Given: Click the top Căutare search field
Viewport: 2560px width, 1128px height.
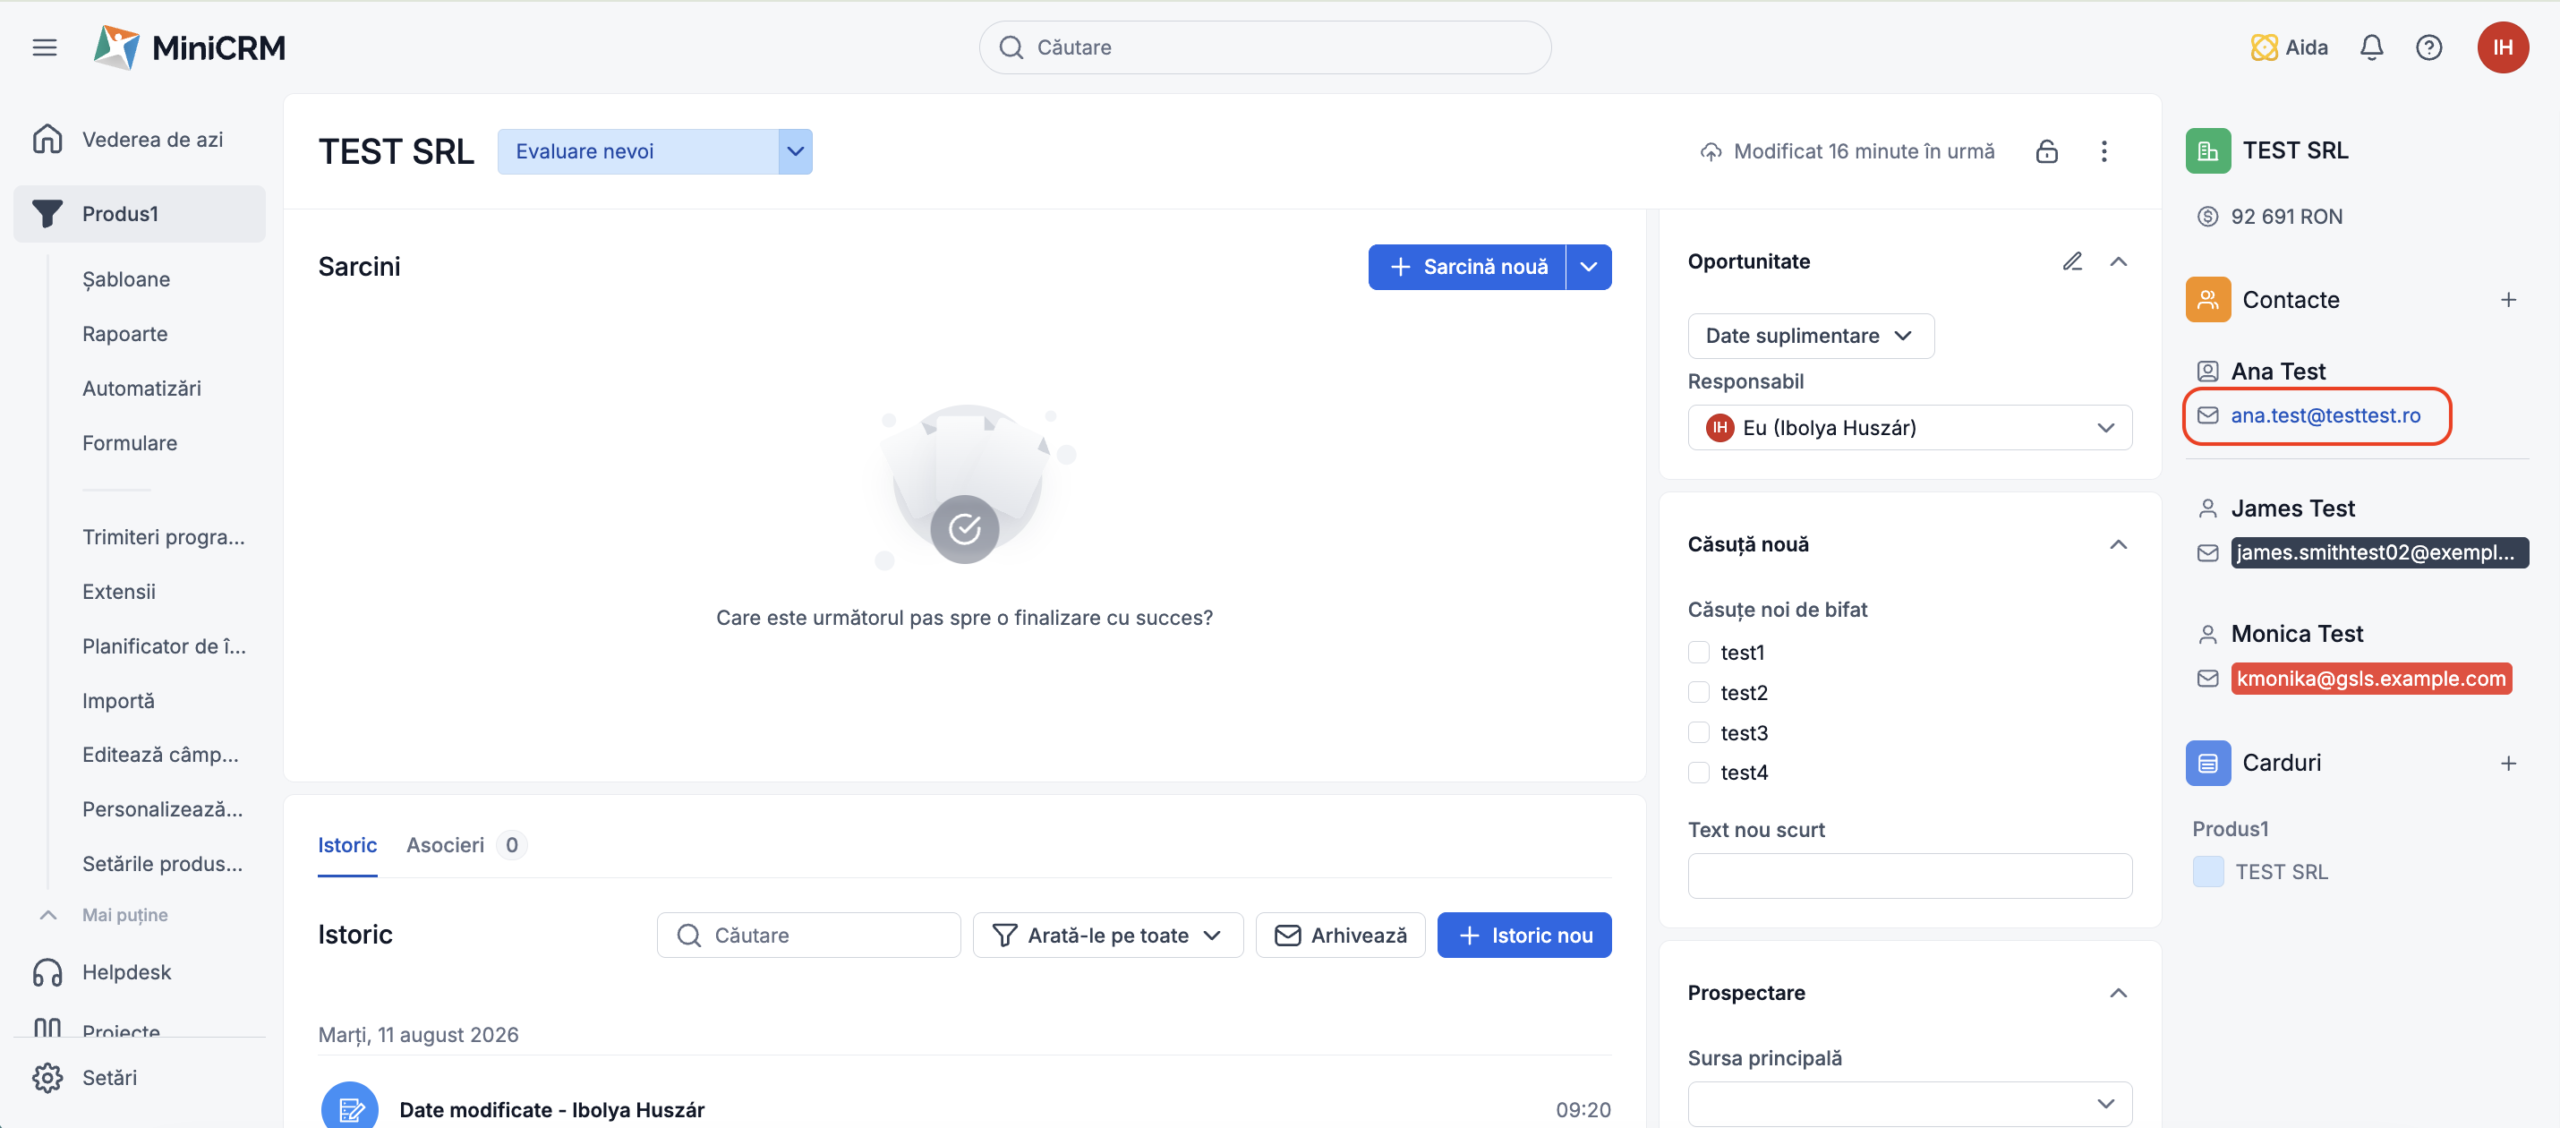Looking at the screenshot, I should tap(1265, 47).
